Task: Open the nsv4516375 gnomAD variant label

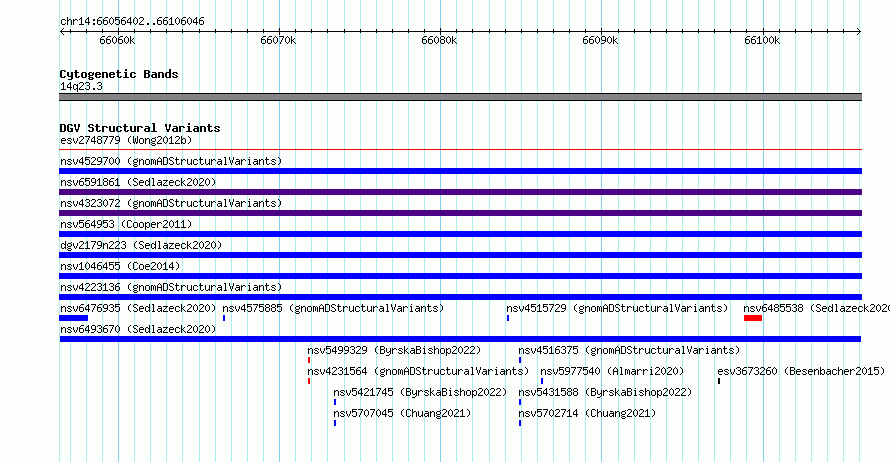Action: click(x=629, y=350)
